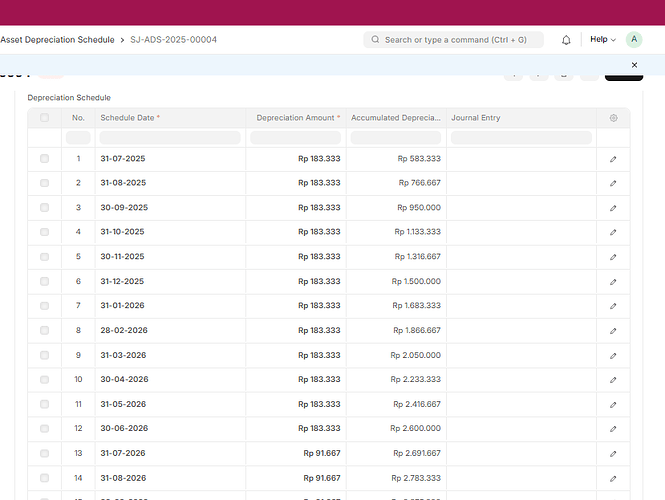Tick checkbox for row 12
665x500 pixels.
[45, 428]
